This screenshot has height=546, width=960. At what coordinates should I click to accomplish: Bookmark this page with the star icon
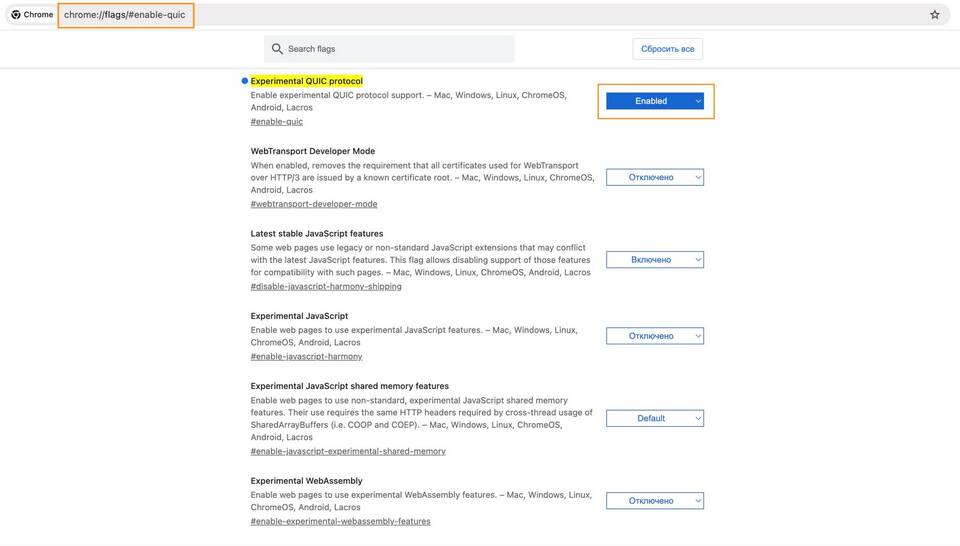pyautogui.click(x=935, y=15)
